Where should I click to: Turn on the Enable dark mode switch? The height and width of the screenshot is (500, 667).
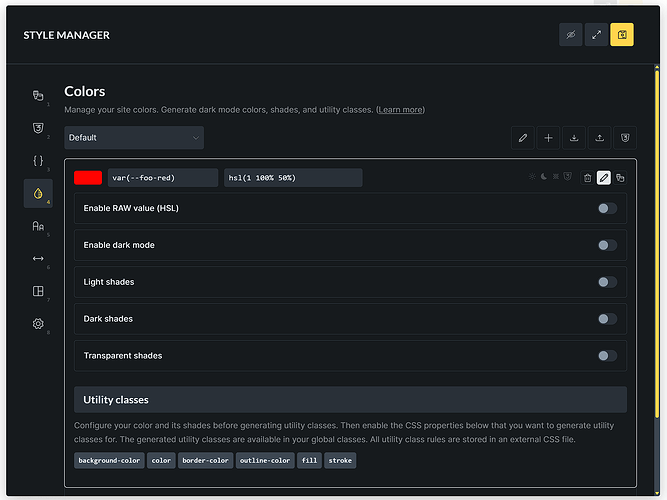[x=607, y=245]
